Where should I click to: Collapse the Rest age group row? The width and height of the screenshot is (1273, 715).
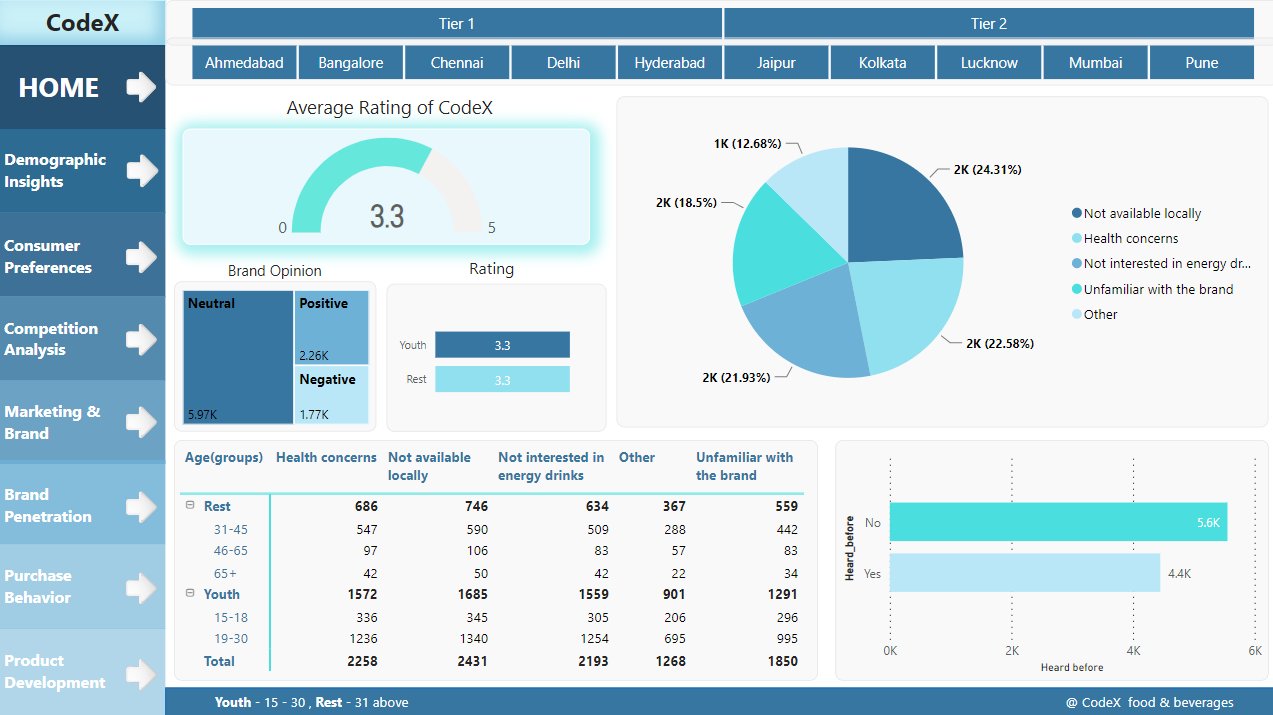point(190,506)
